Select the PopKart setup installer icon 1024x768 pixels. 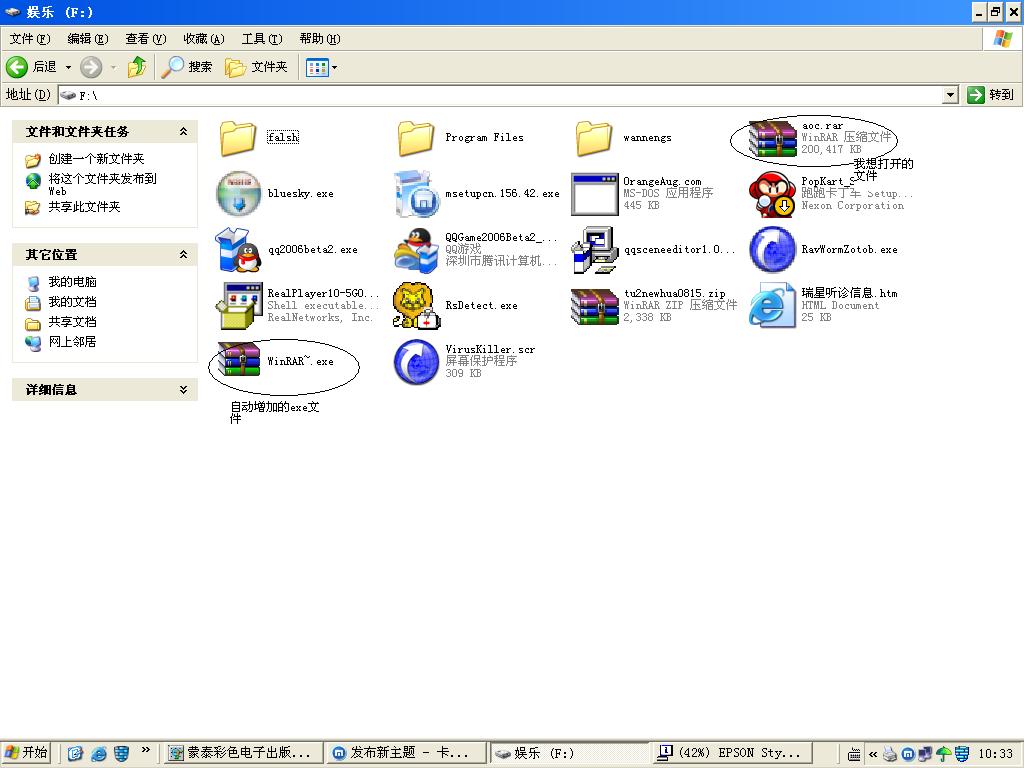tap(773, 193)
